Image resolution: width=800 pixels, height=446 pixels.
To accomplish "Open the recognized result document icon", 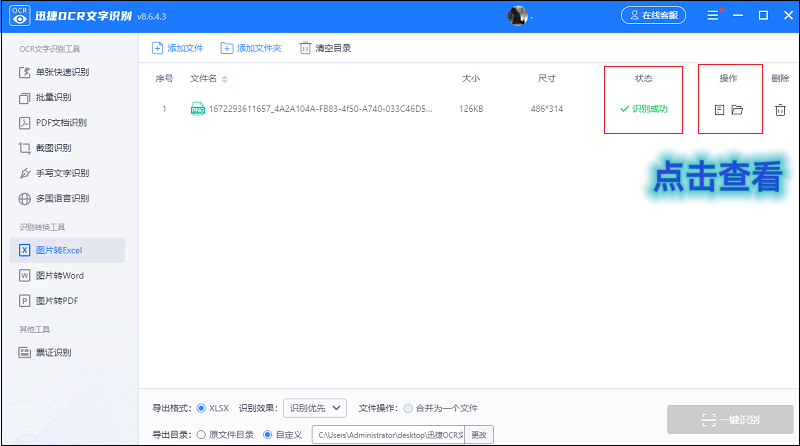I will tap(719, 110).
